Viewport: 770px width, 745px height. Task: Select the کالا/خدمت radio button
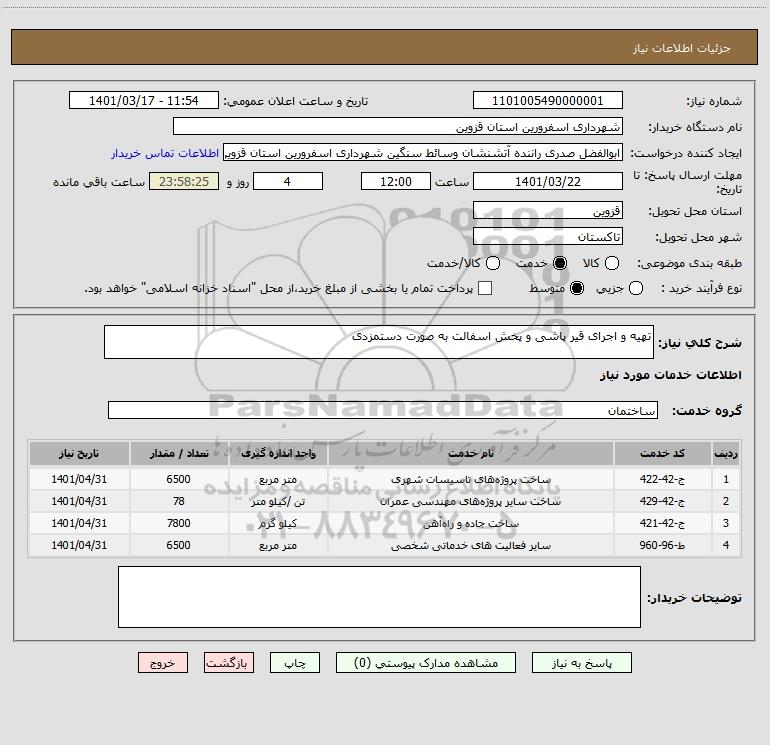click(493, 263)
